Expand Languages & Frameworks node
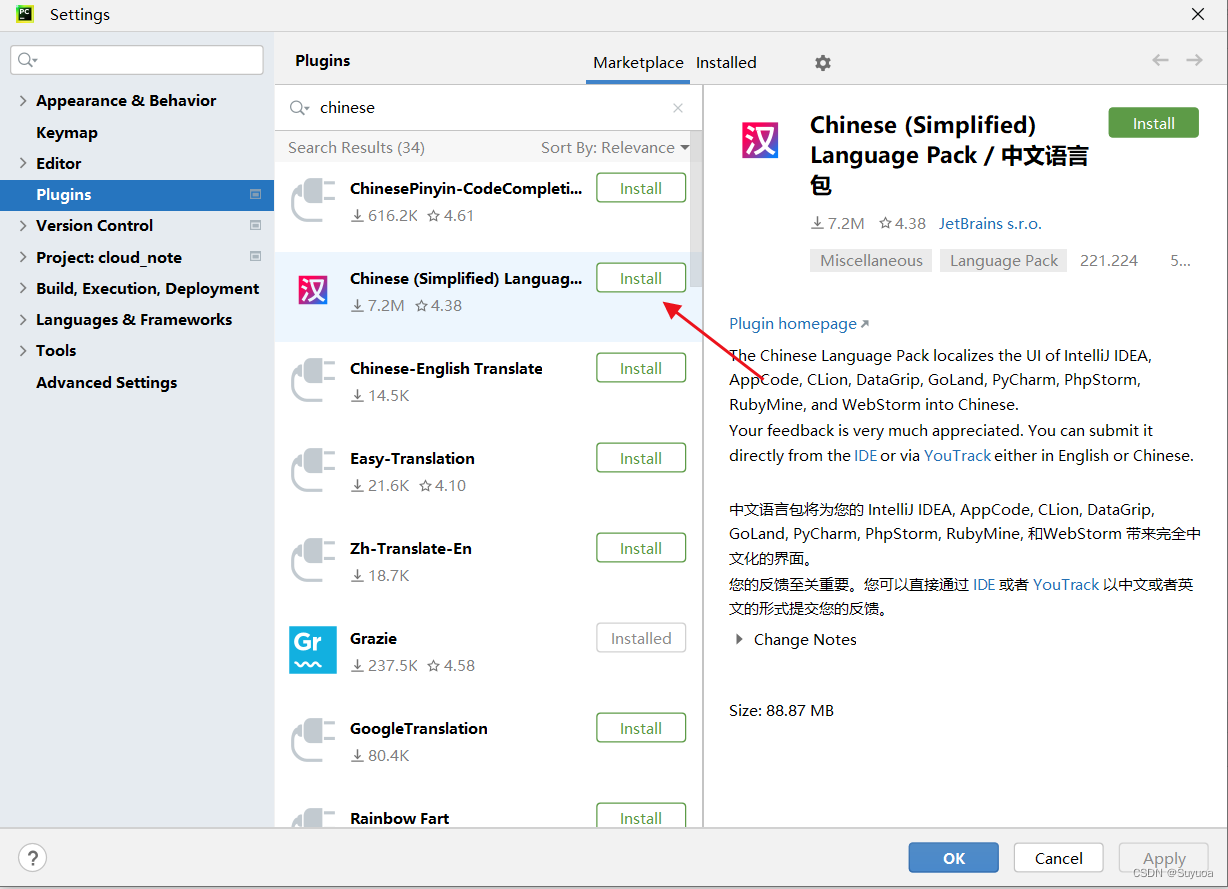Viewport: 1228px width, 889px height. [23, 320]
